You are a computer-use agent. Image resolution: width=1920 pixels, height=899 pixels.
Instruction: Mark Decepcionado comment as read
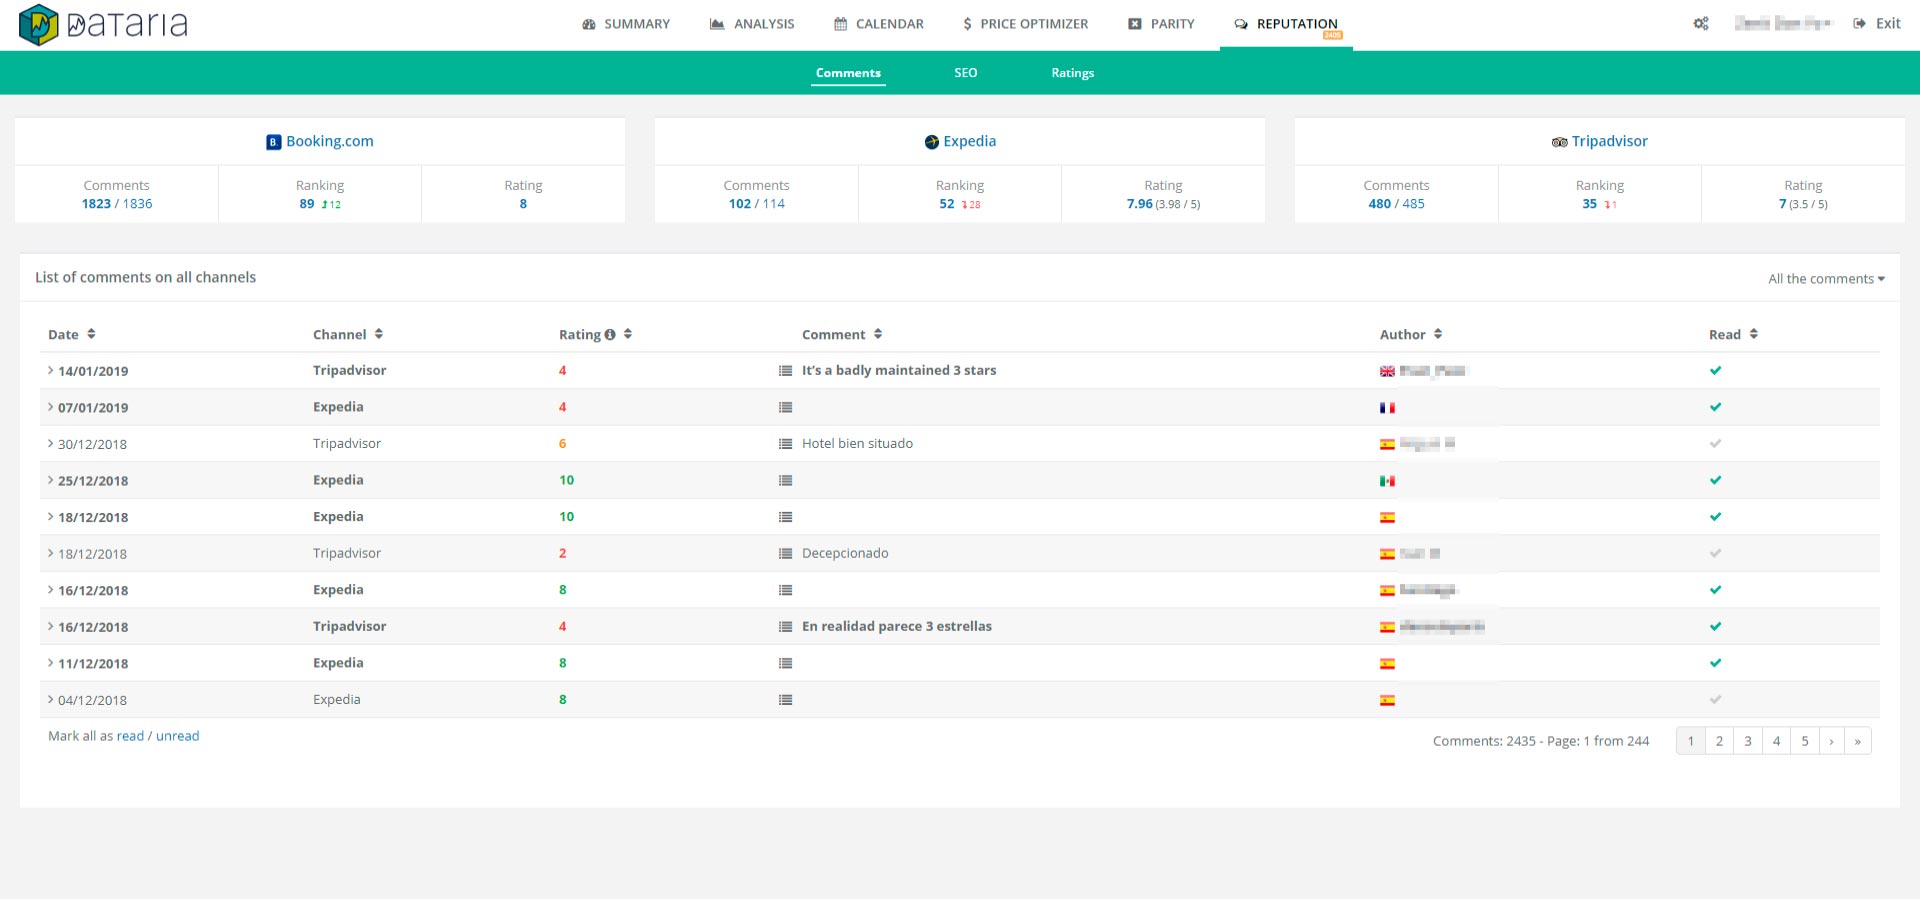pyautogui.click(x=1716, y=553)
